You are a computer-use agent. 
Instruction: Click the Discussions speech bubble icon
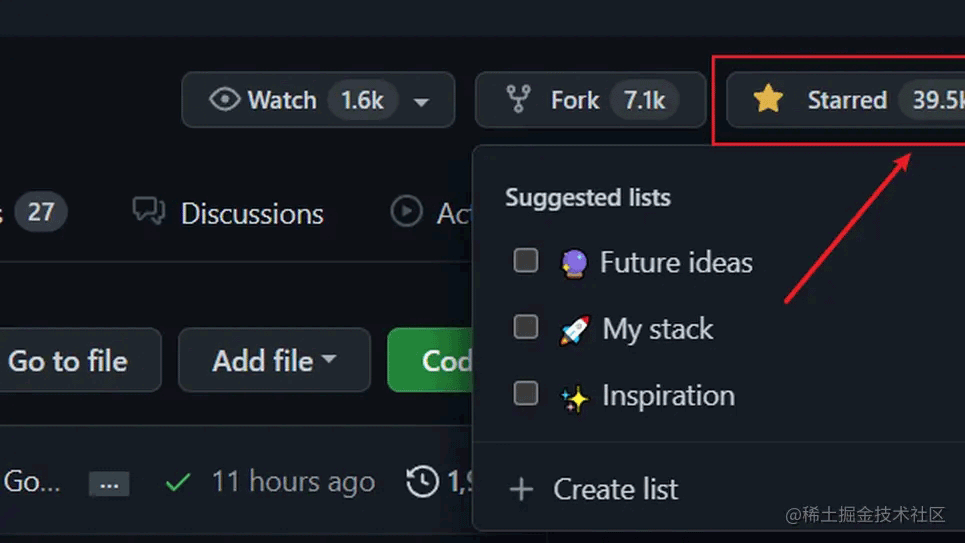pyautogui.click(x=149, y=212)
